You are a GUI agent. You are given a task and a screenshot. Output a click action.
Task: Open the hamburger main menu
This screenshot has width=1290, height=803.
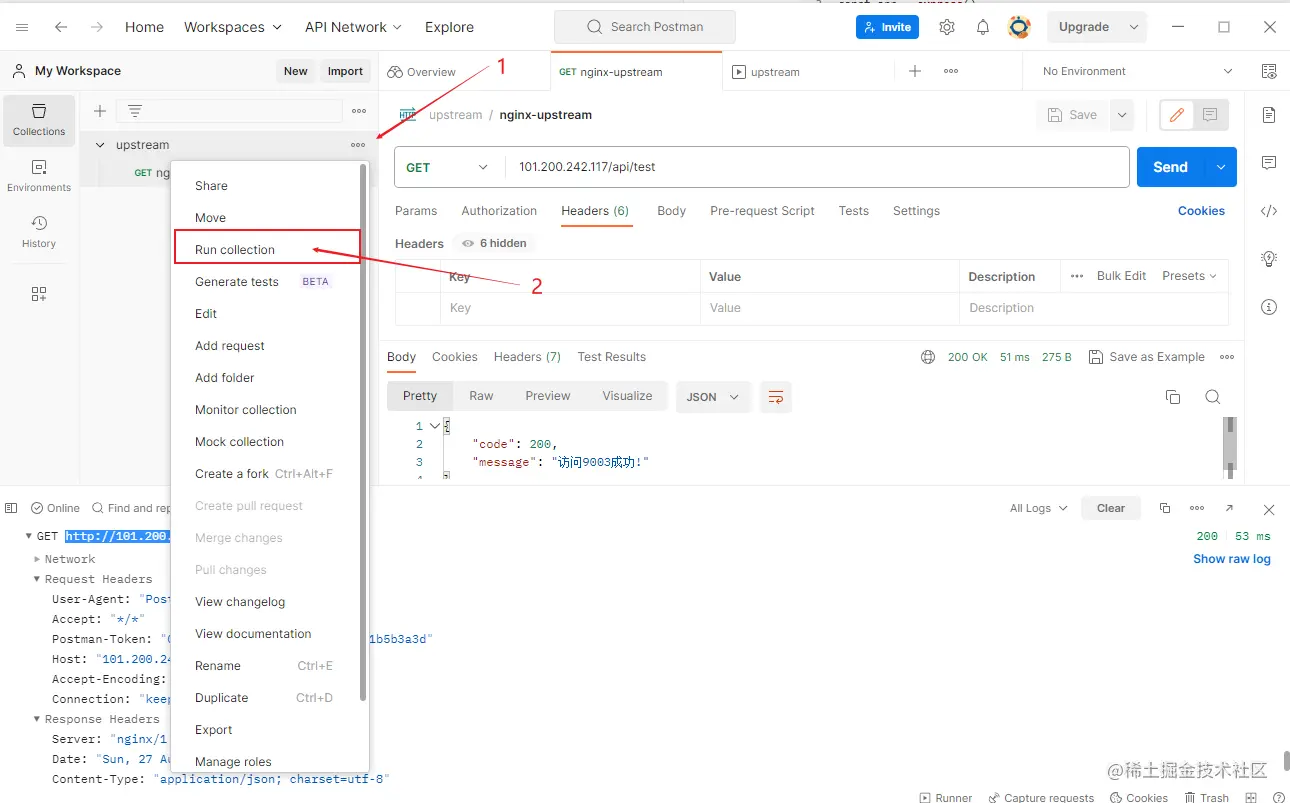click(22, 27)
